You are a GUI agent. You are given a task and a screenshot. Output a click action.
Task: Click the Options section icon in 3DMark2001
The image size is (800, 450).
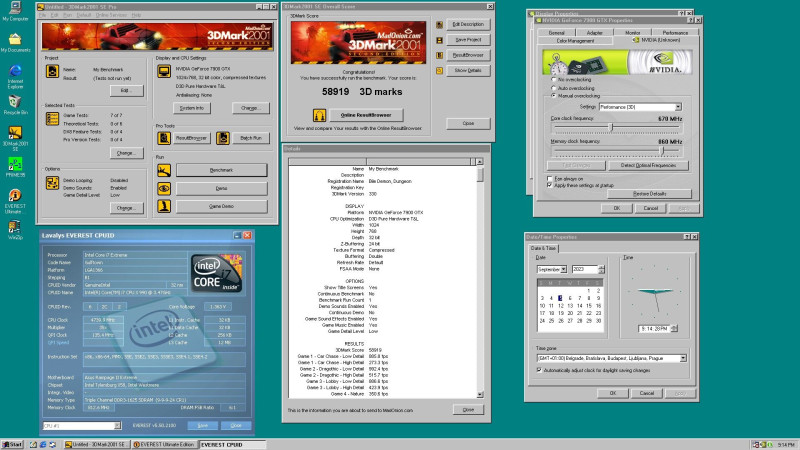tap(53, 183)
